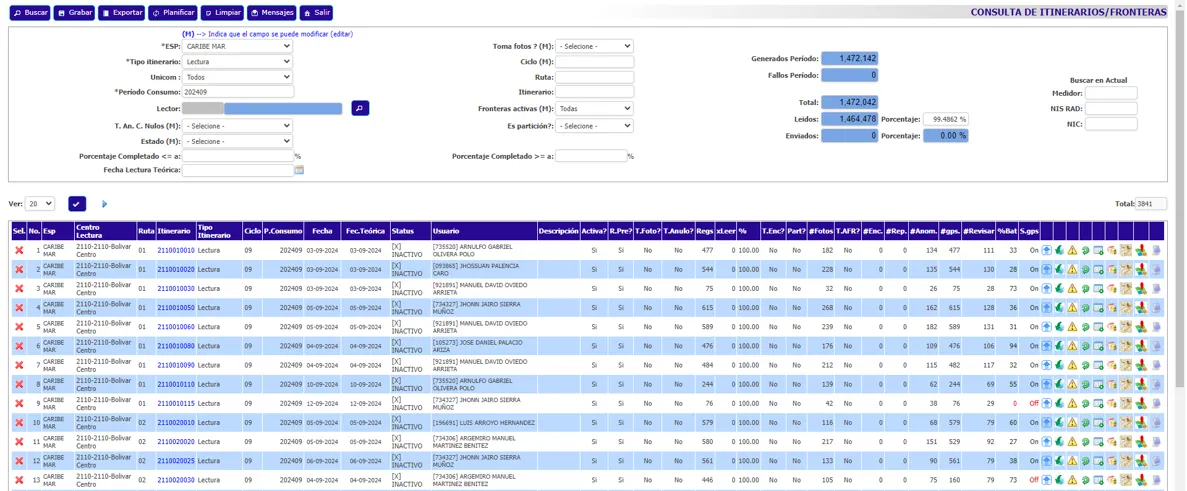
Task: Toggle the red X selection mark in row 10
Action: (19, 423)
